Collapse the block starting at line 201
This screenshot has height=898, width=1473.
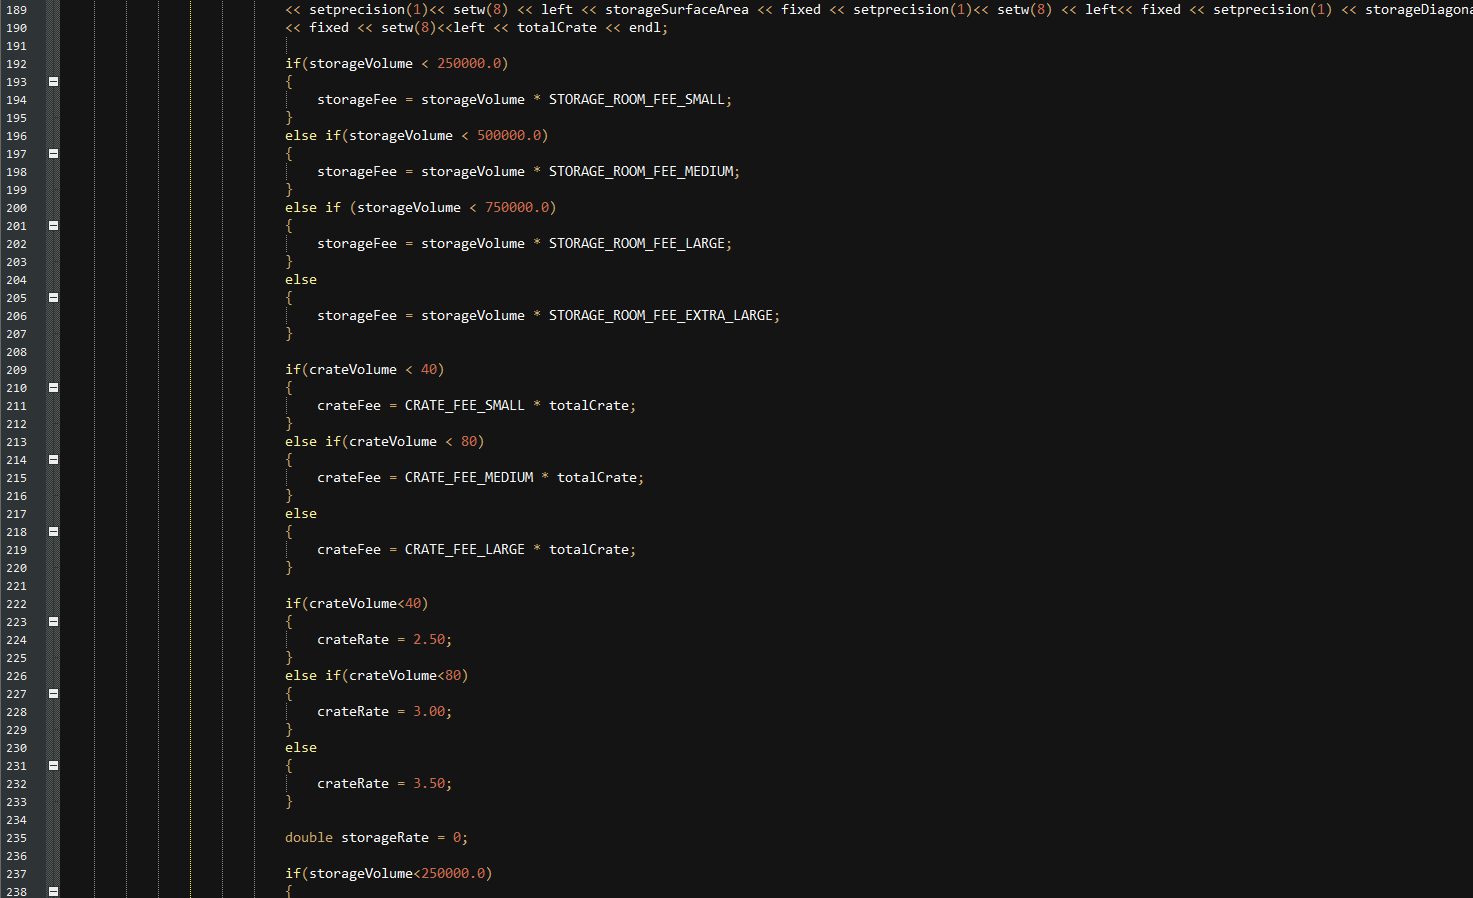(53, 225)
